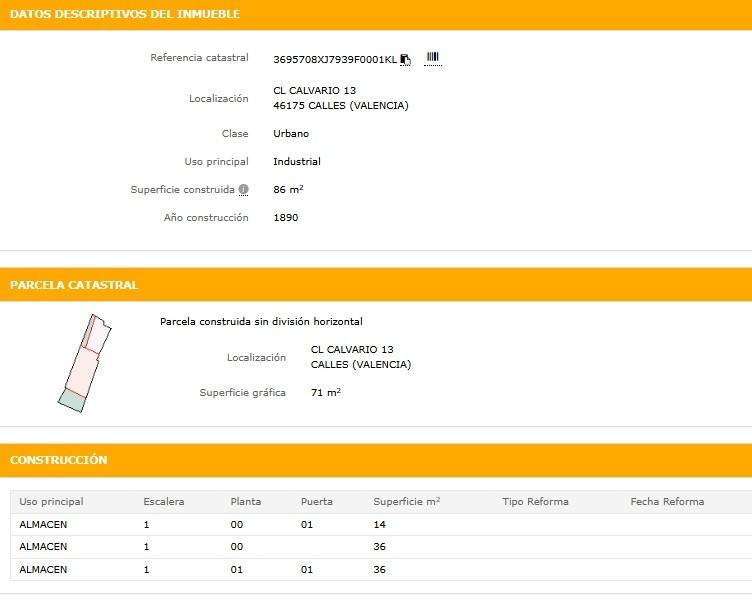The width and height of the screenshot is (752, 600).
Task: Open the parcel map thumbnail
Action: [83, 361]
